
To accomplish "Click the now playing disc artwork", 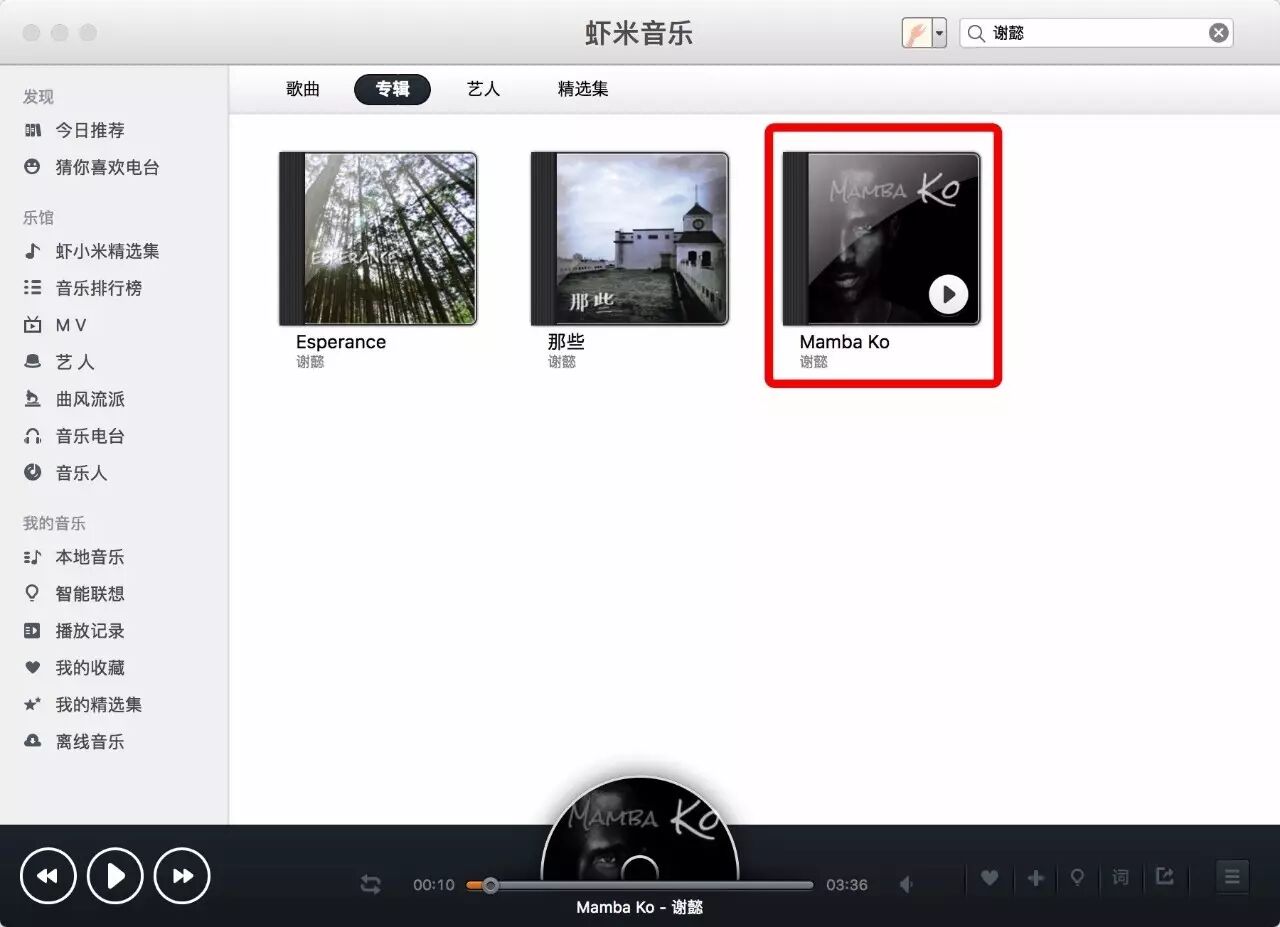I will coord(640,830).
